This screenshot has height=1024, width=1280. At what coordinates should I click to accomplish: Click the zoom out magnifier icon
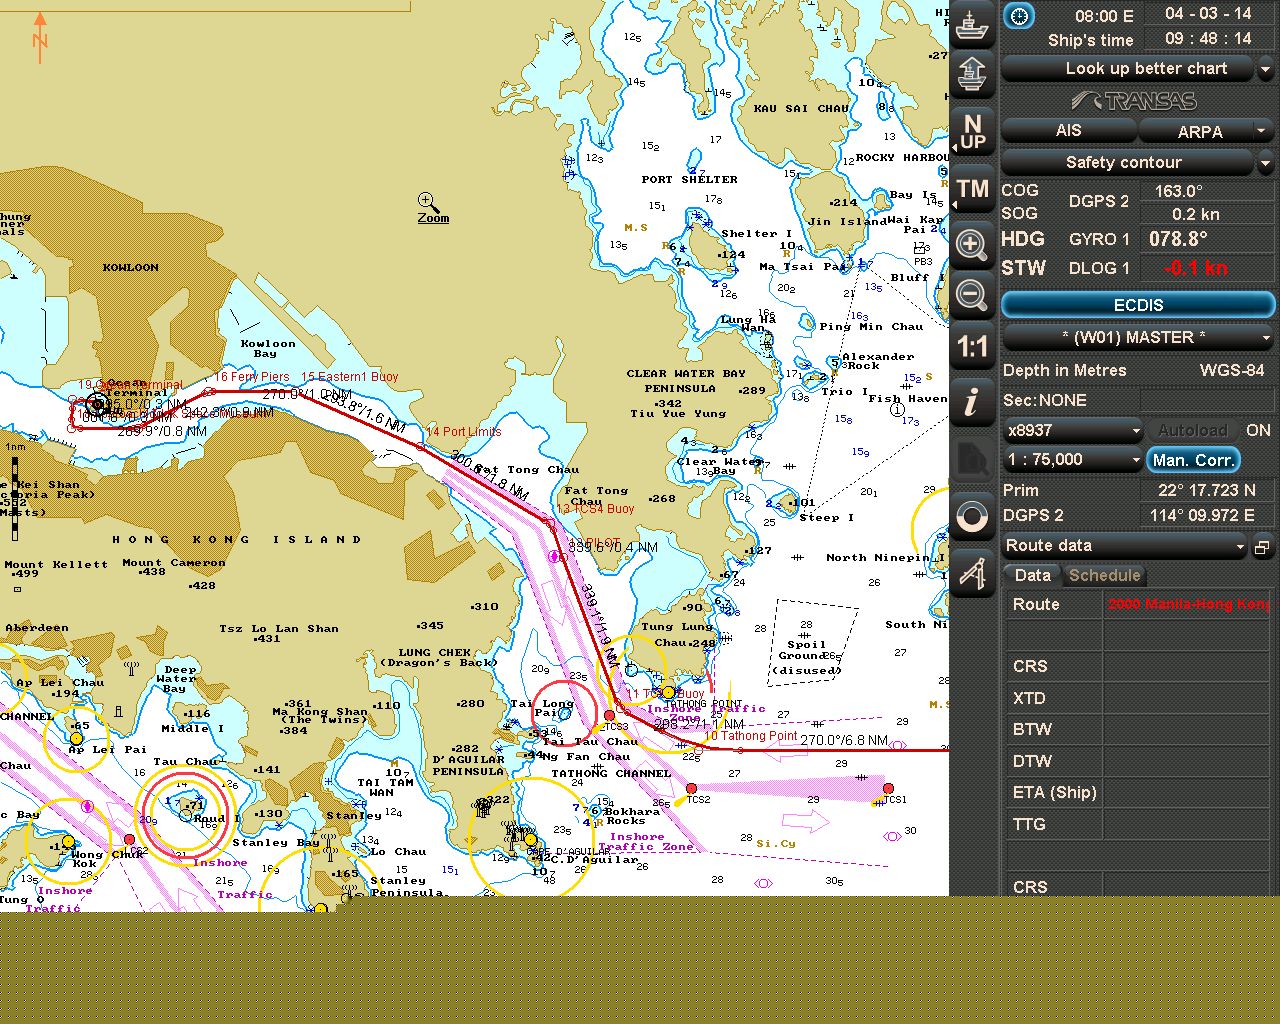[971, 295]
